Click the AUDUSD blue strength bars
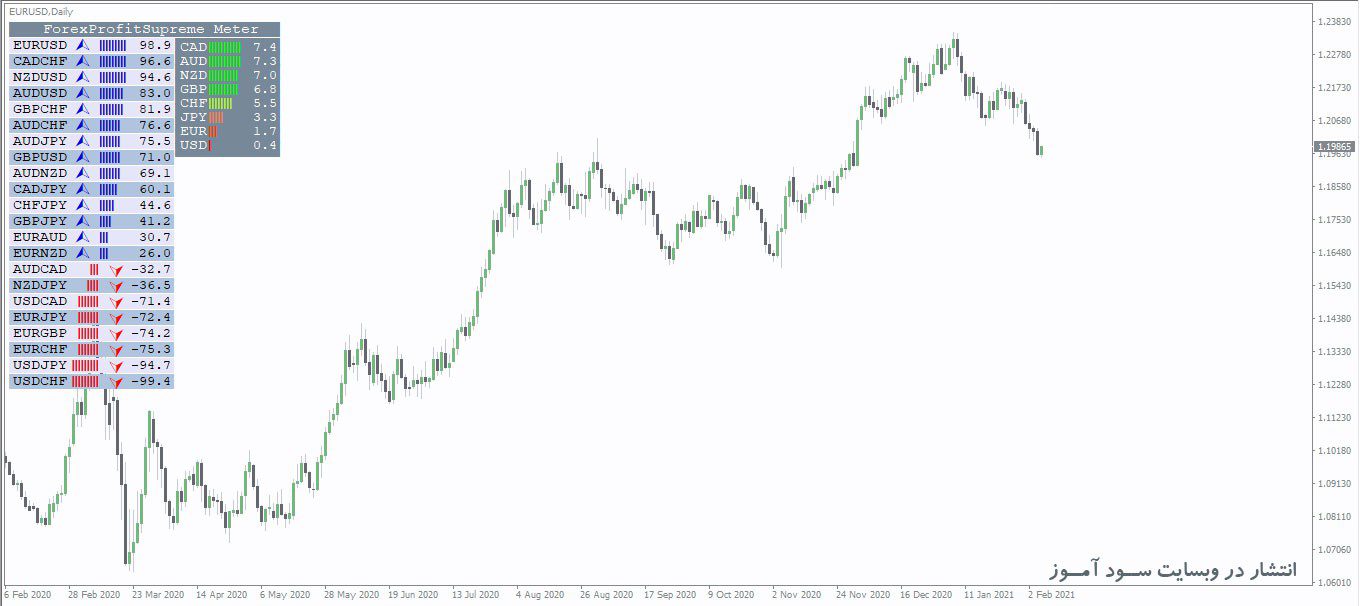Viewport: 1360px width, 606px height. (x=112, y=93)
